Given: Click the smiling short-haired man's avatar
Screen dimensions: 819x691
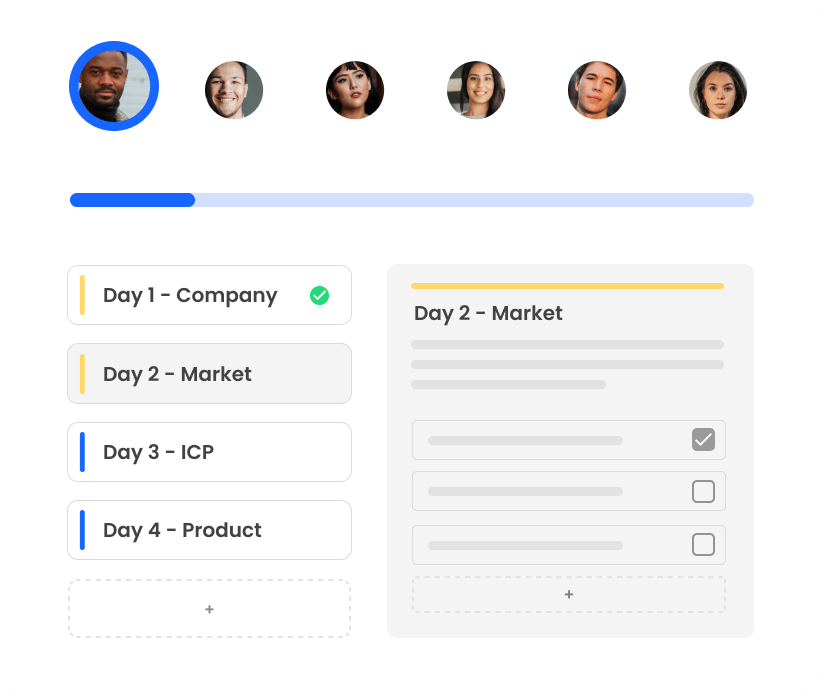Looking at the screenshot, I should (x=234, y=90).
